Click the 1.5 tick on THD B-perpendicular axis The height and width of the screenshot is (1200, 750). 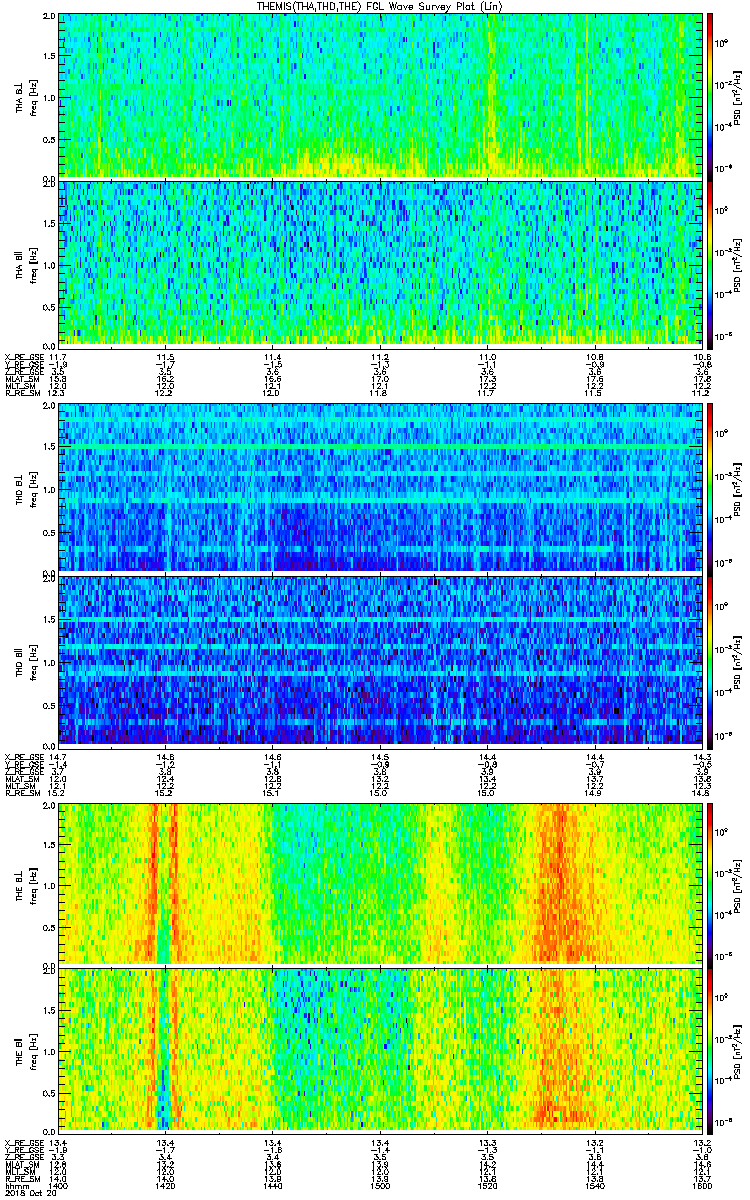click(x=49, y=449)
